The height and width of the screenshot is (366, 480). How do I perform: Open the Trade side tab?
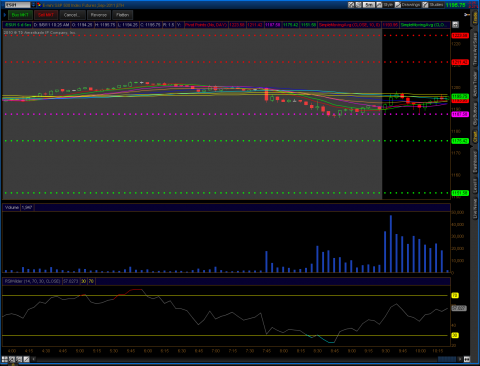(x=475, y=17)
